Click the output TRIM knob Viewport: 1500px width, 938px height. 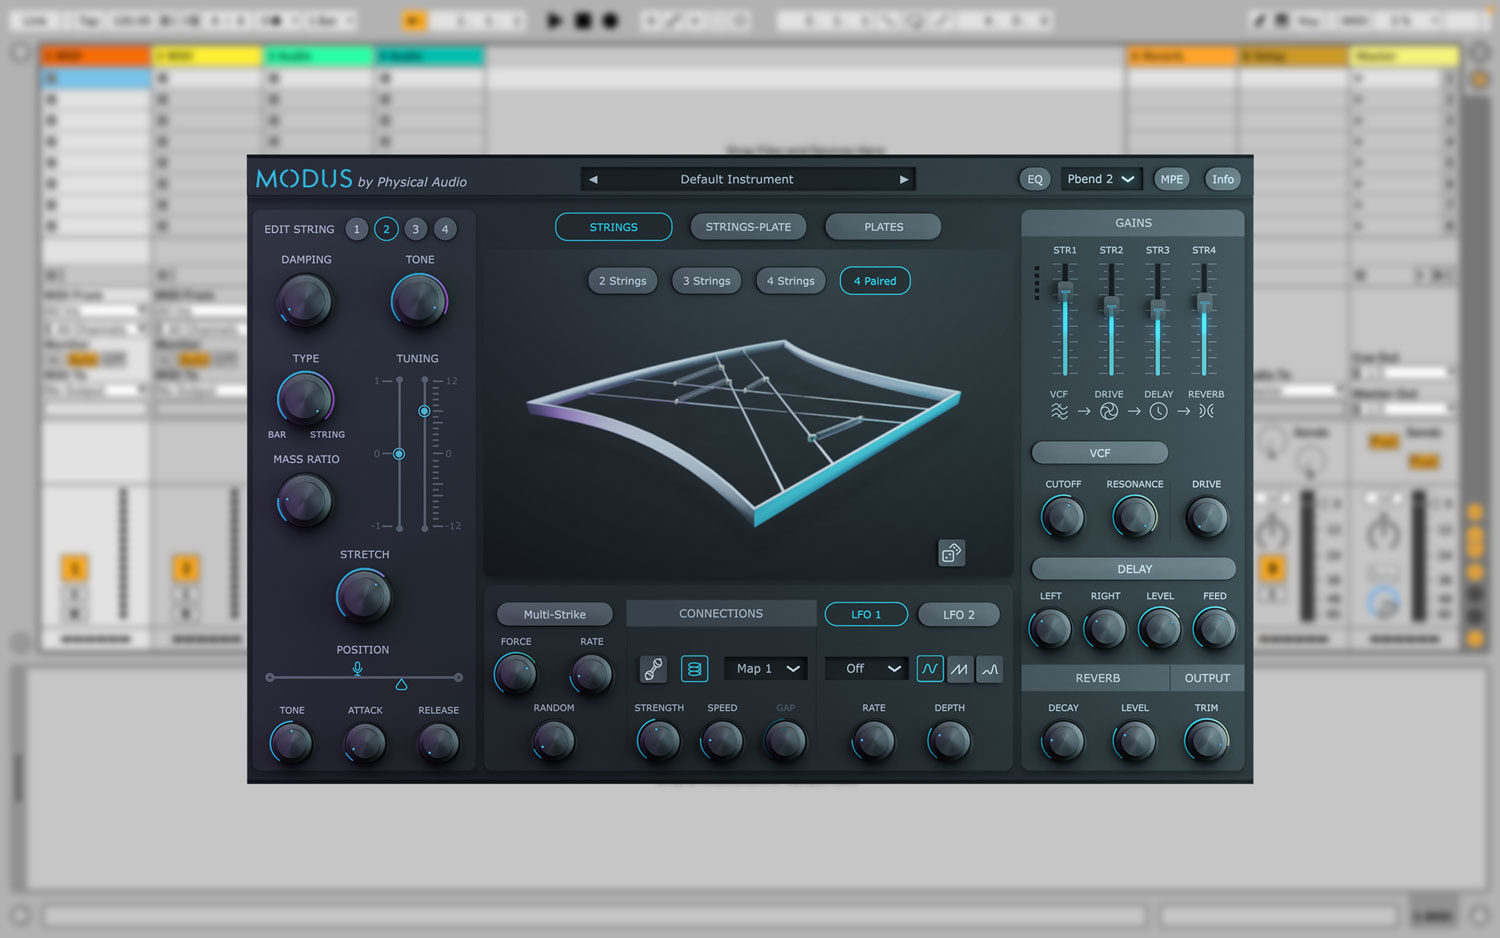pos(1206,740)
